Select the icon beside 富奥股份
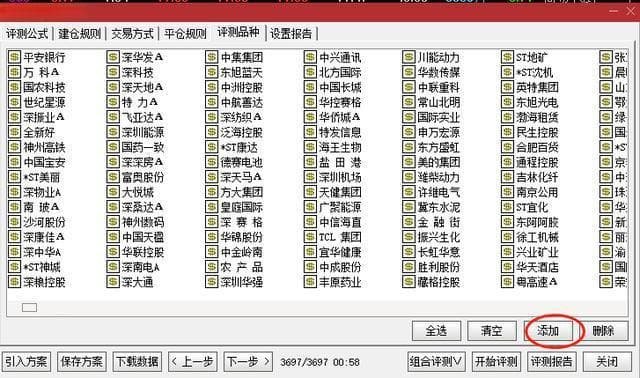The width and height of the screenshot is (640, 378). [x=113, y=177]
